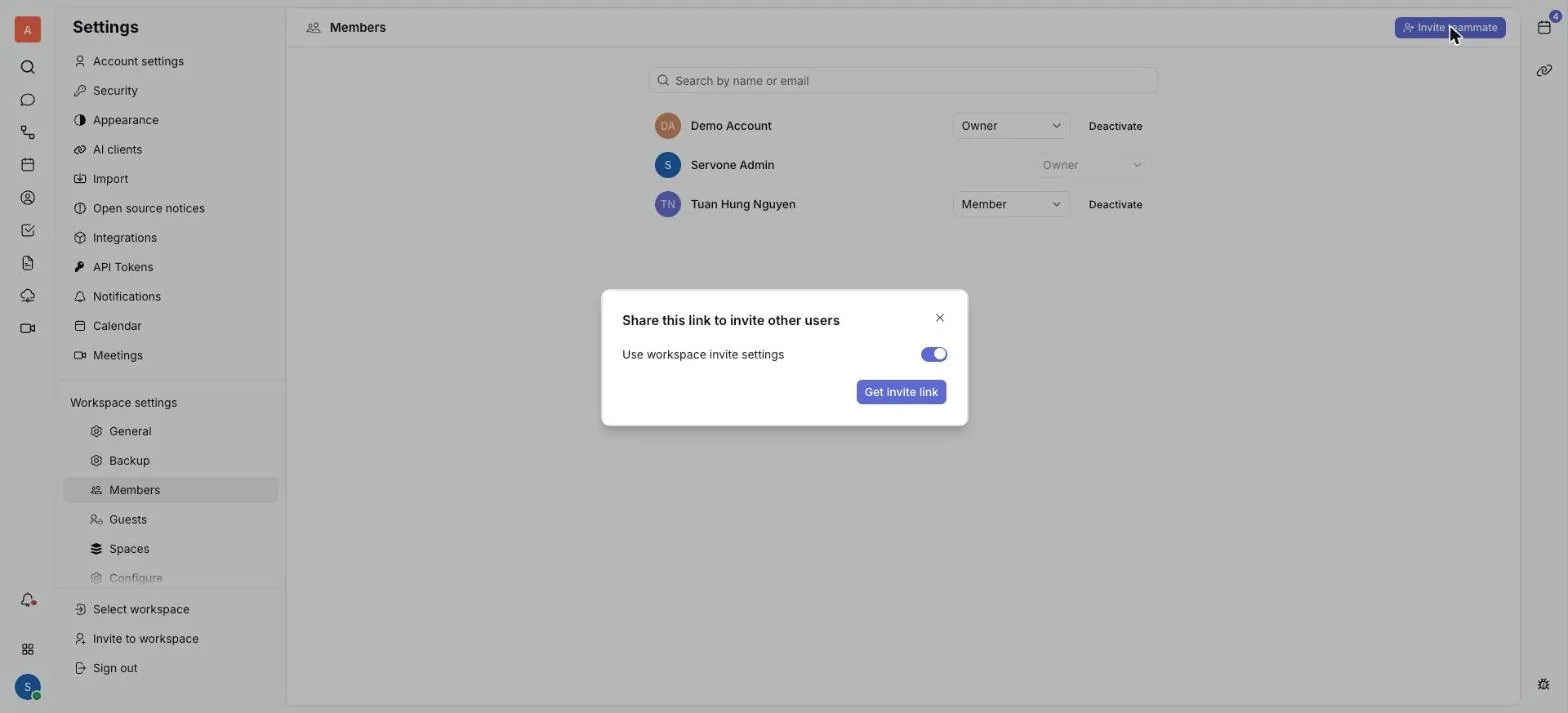Open the apps grid icon
The image size is (1568, 713).
click(x=28, y=649)
